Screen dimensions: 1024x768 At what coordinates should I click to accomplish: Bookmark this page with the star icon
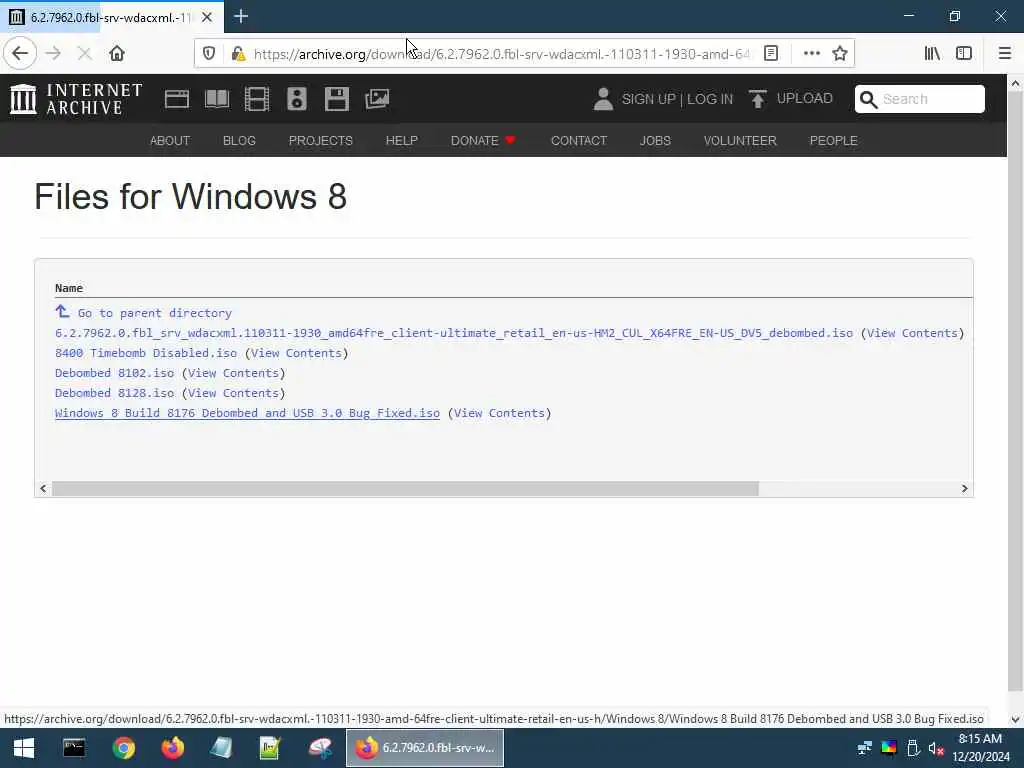[x=840, y=54]
